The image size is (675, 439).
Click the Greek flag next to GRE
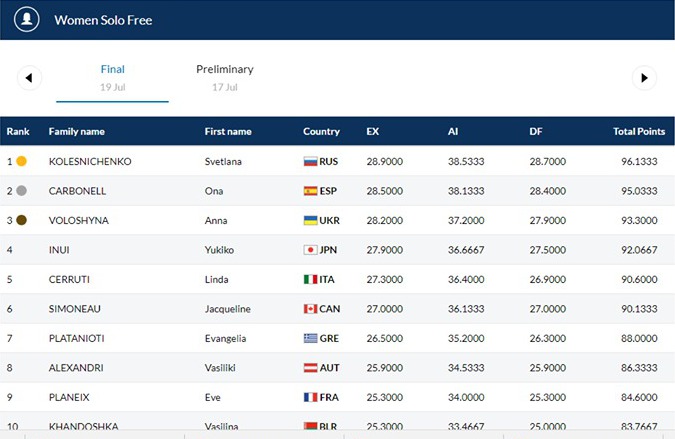[310, 338]
